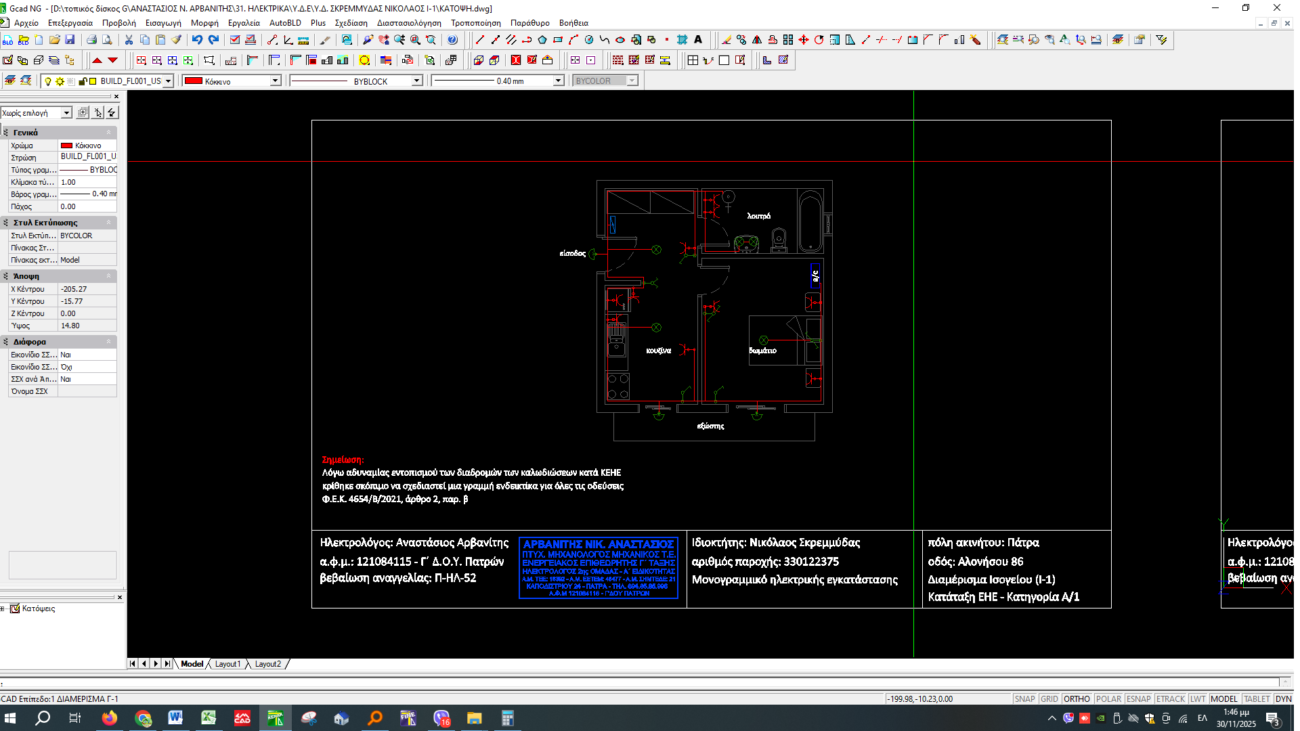The height and width of the screenshot is (731, 1300).
Task: Click the Cut scissors icon
Action: (129, 40)
